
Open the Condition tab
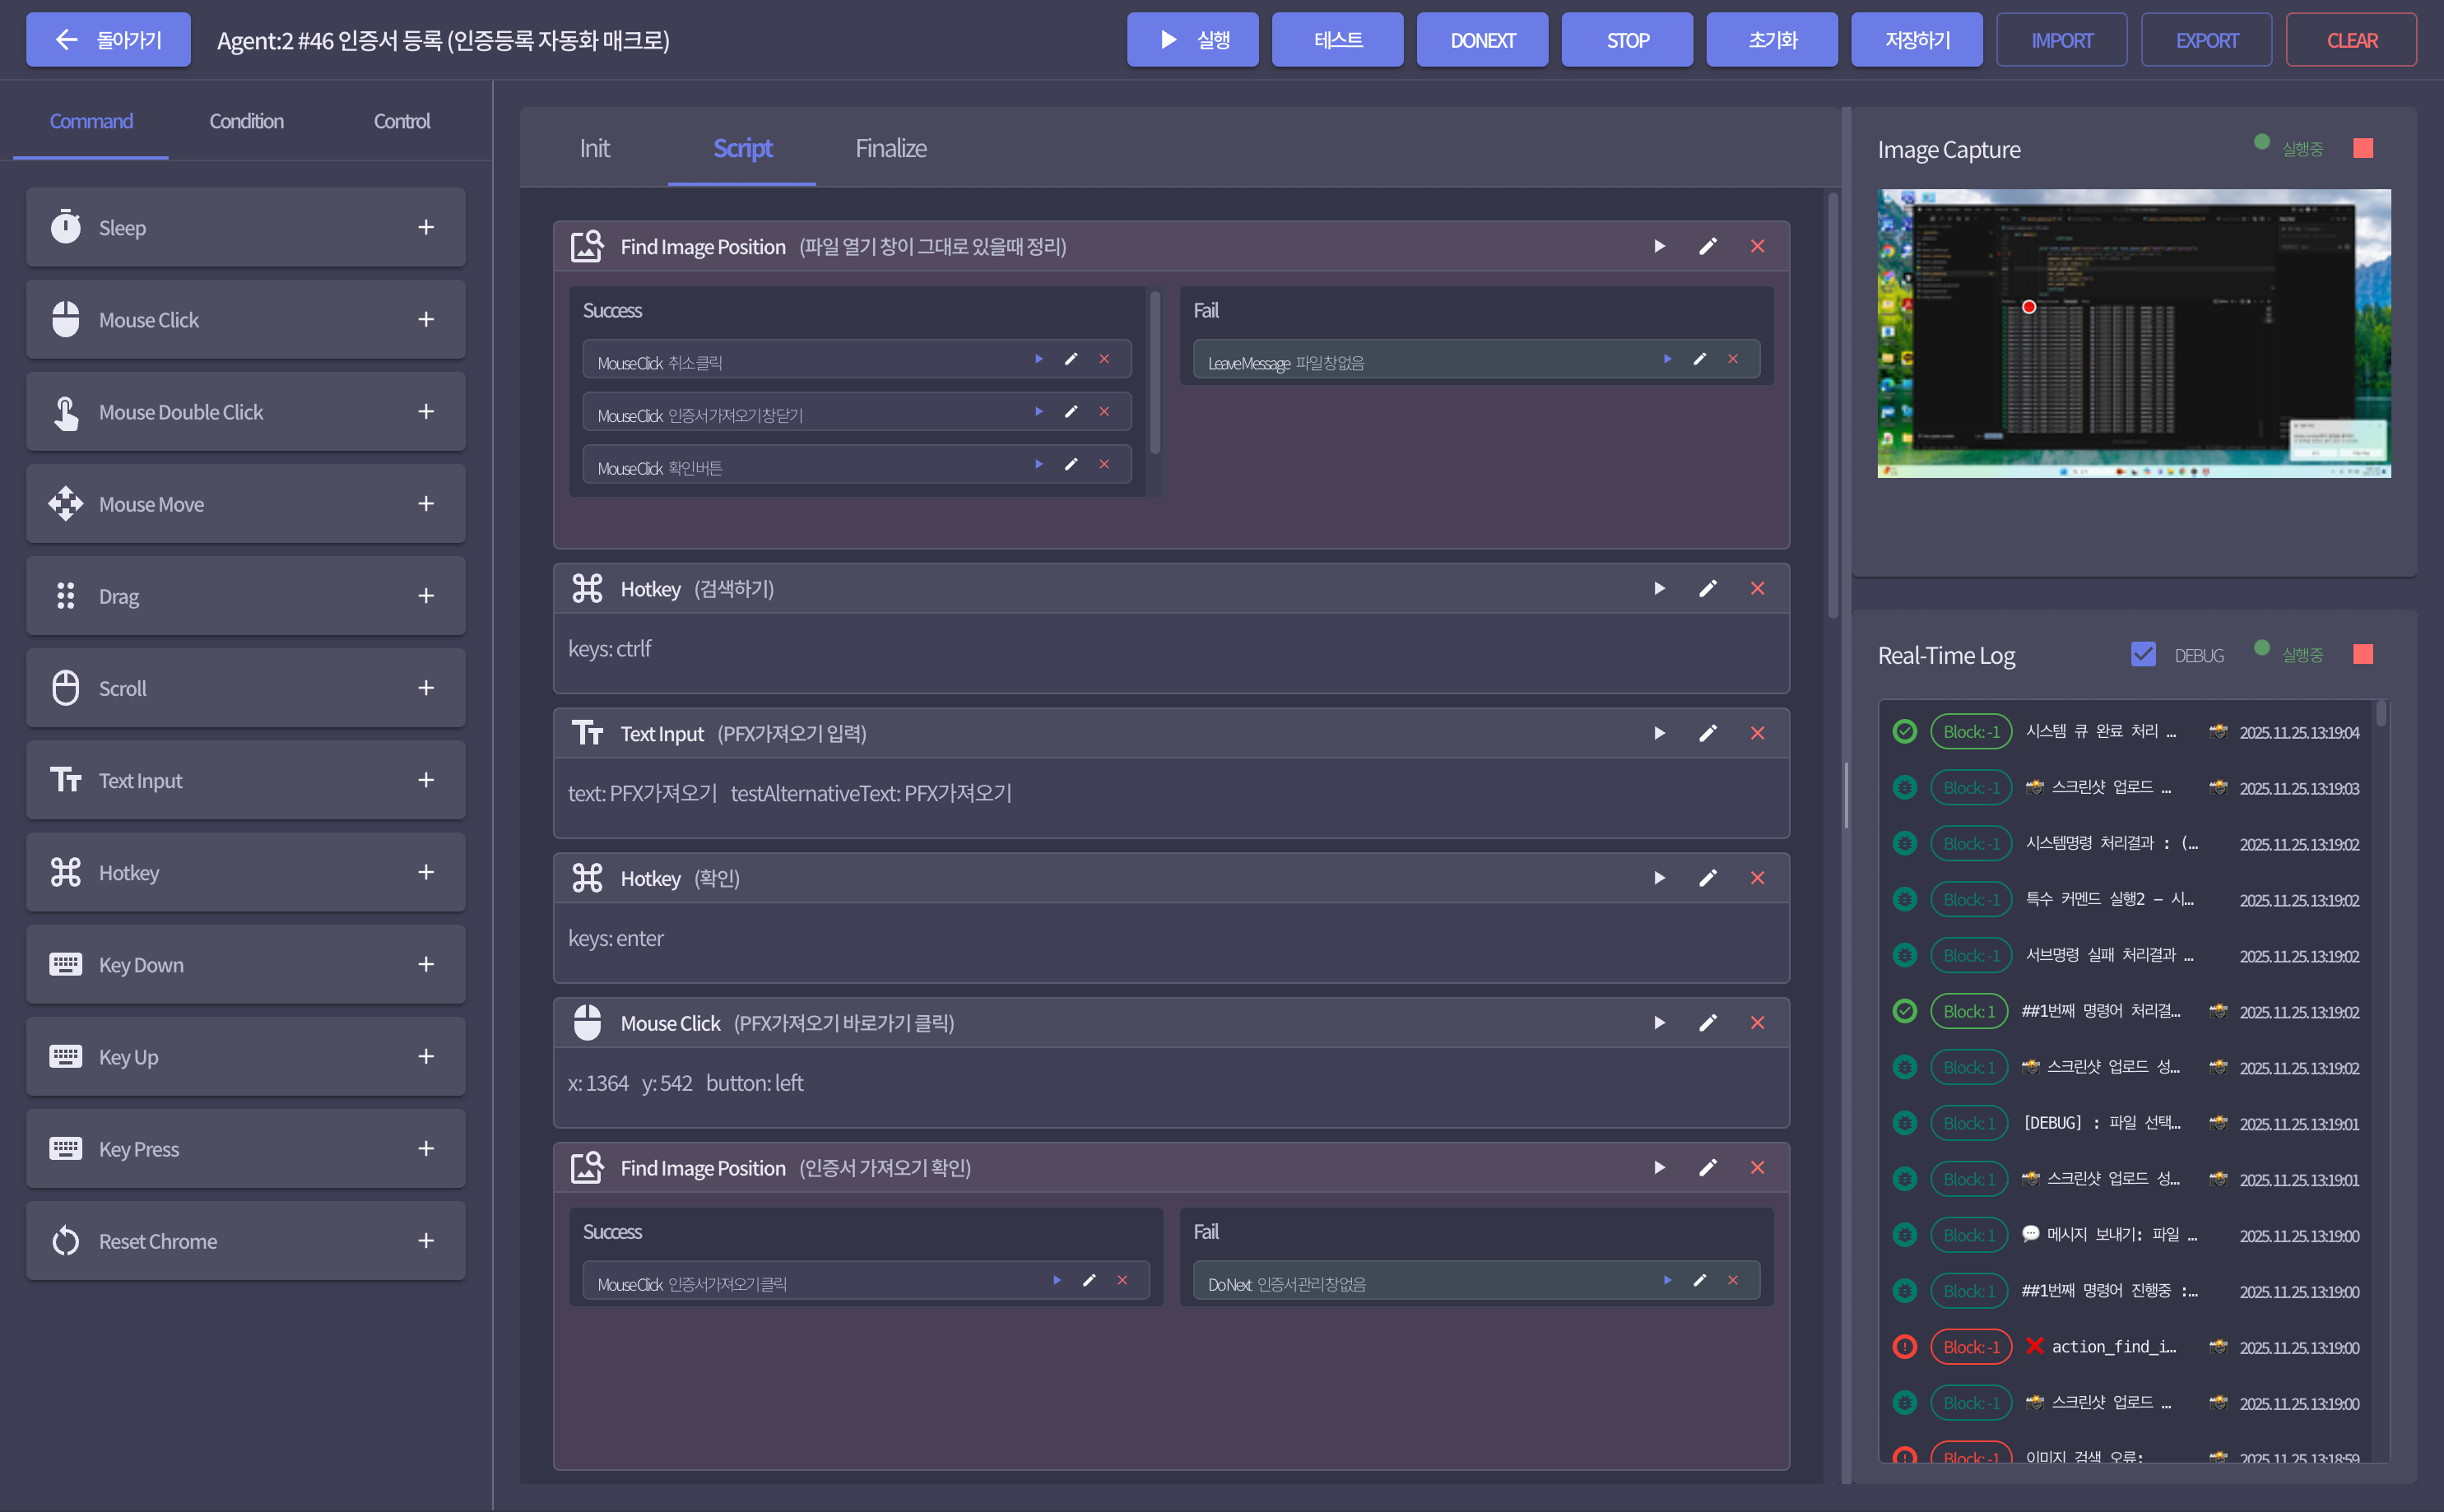click(x=246, y=121)
